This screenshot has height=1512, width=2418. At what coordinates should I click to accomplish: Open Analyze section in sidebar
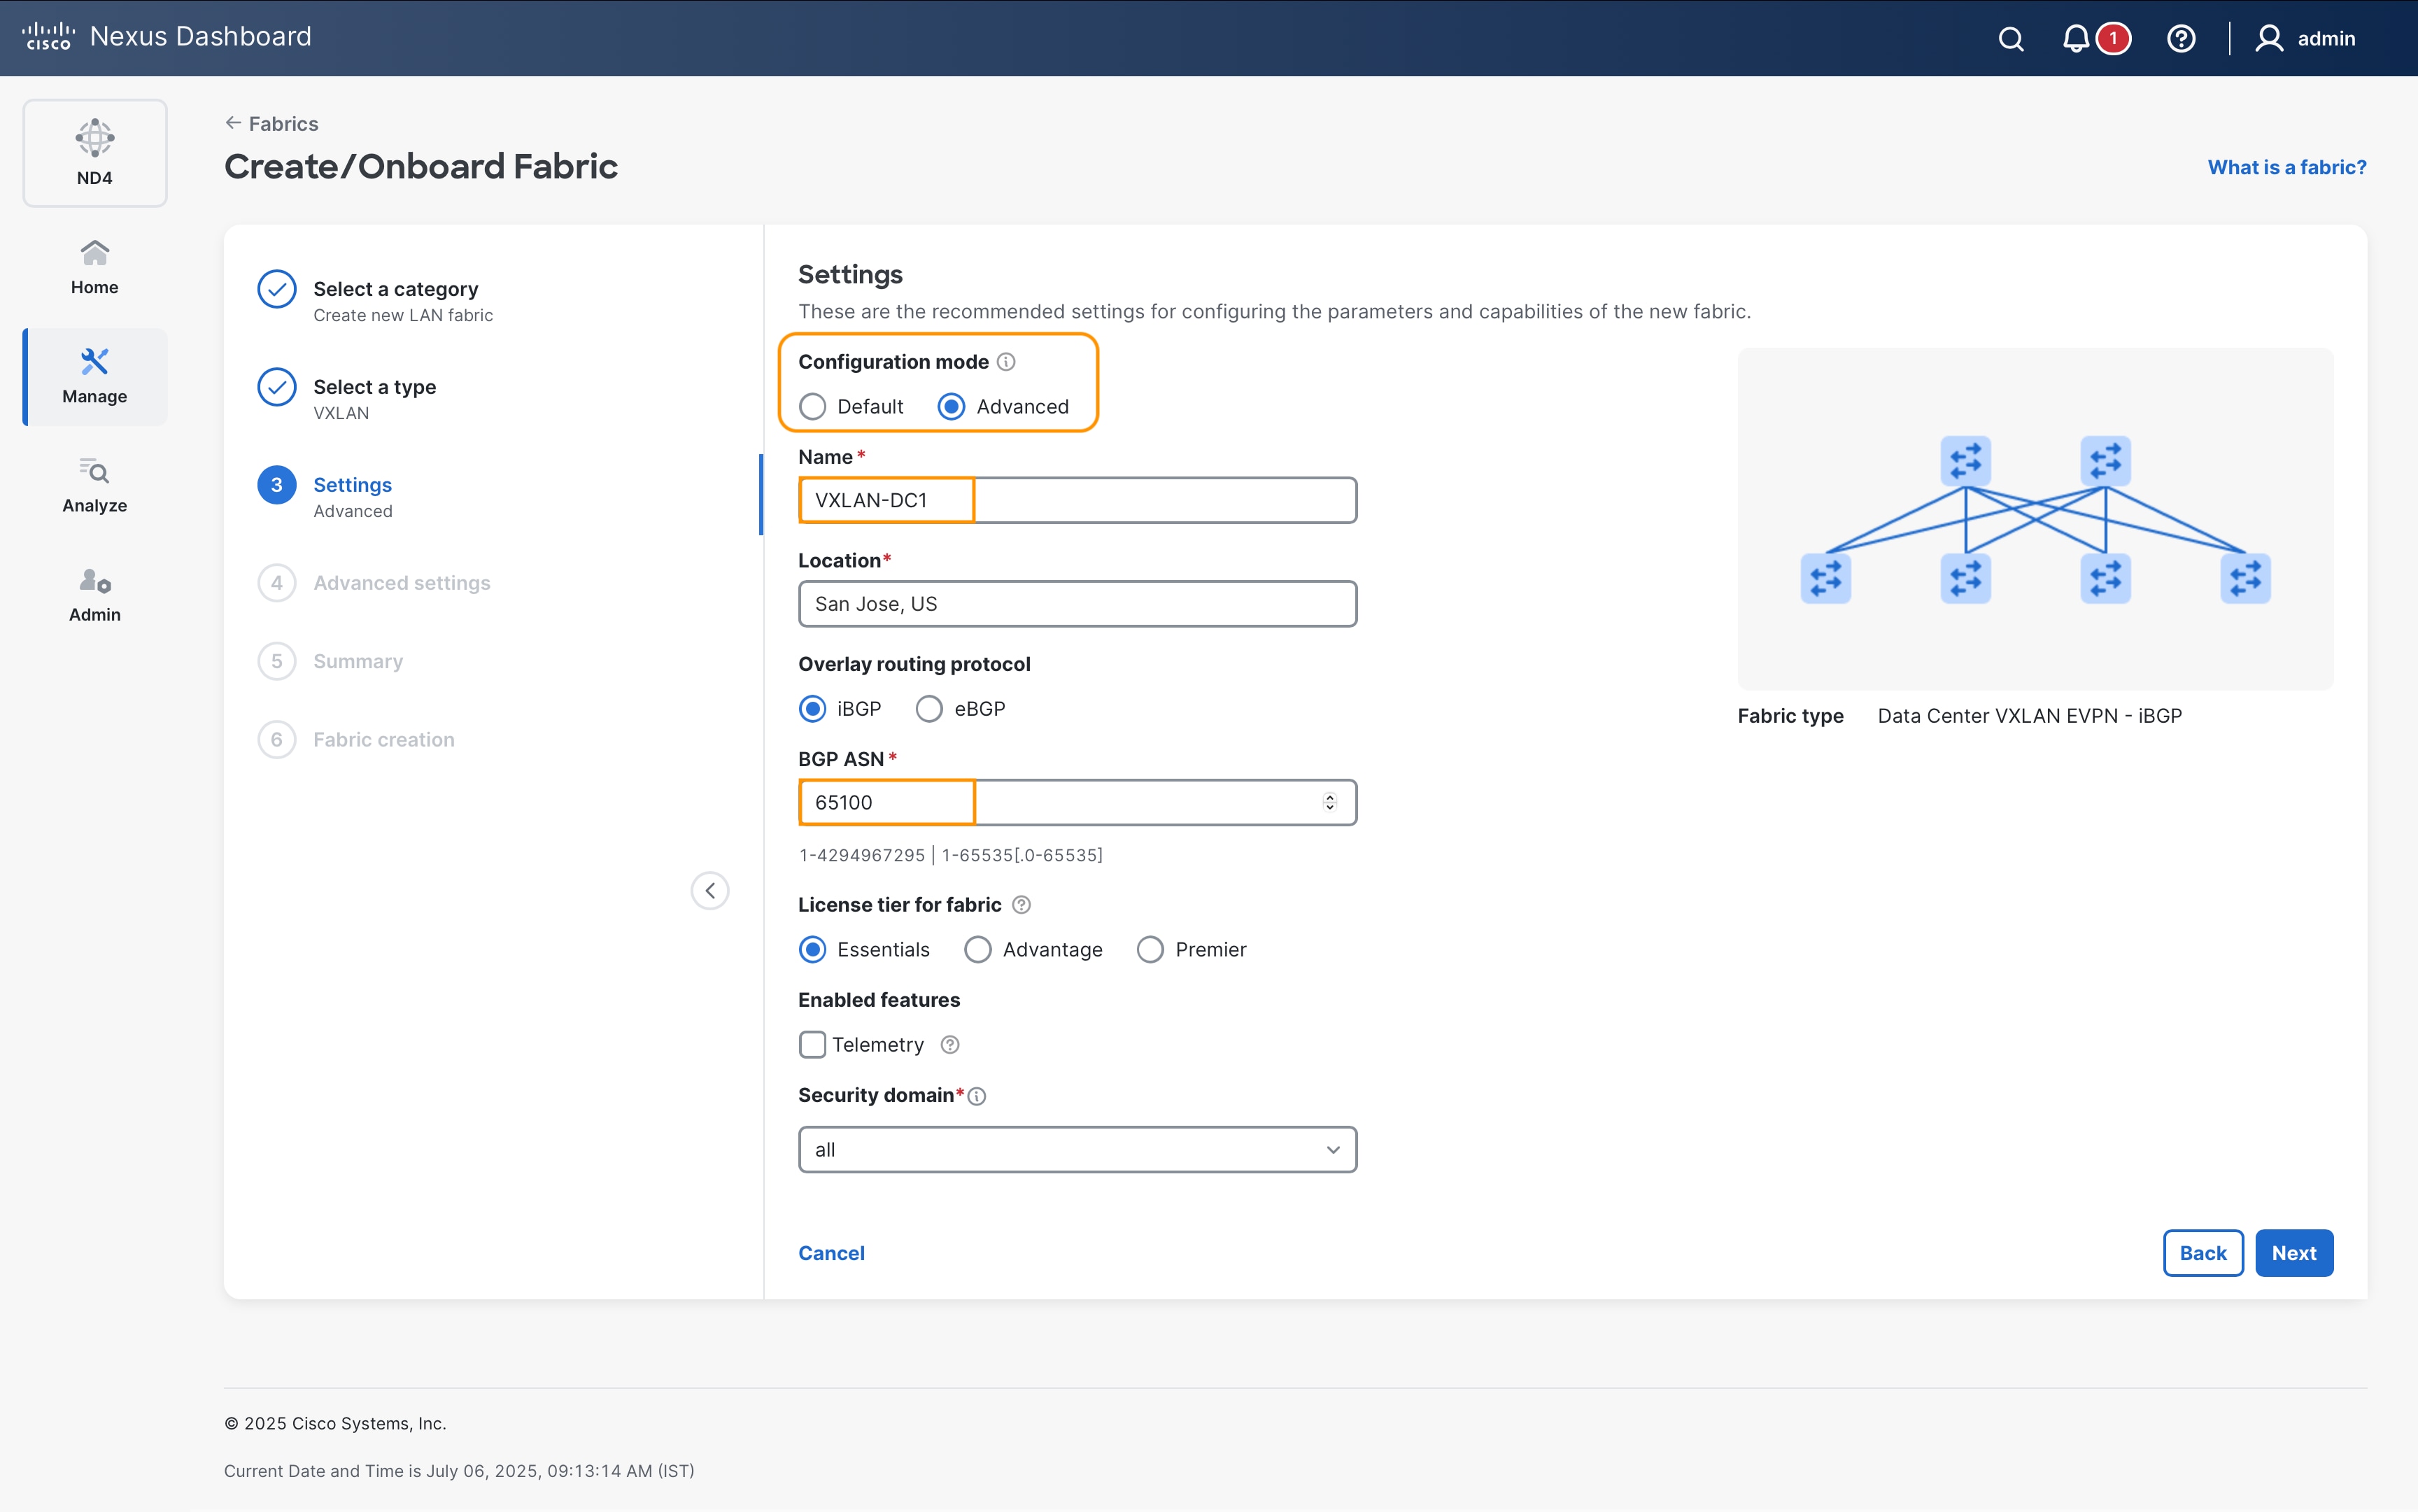tap(95, 486)
